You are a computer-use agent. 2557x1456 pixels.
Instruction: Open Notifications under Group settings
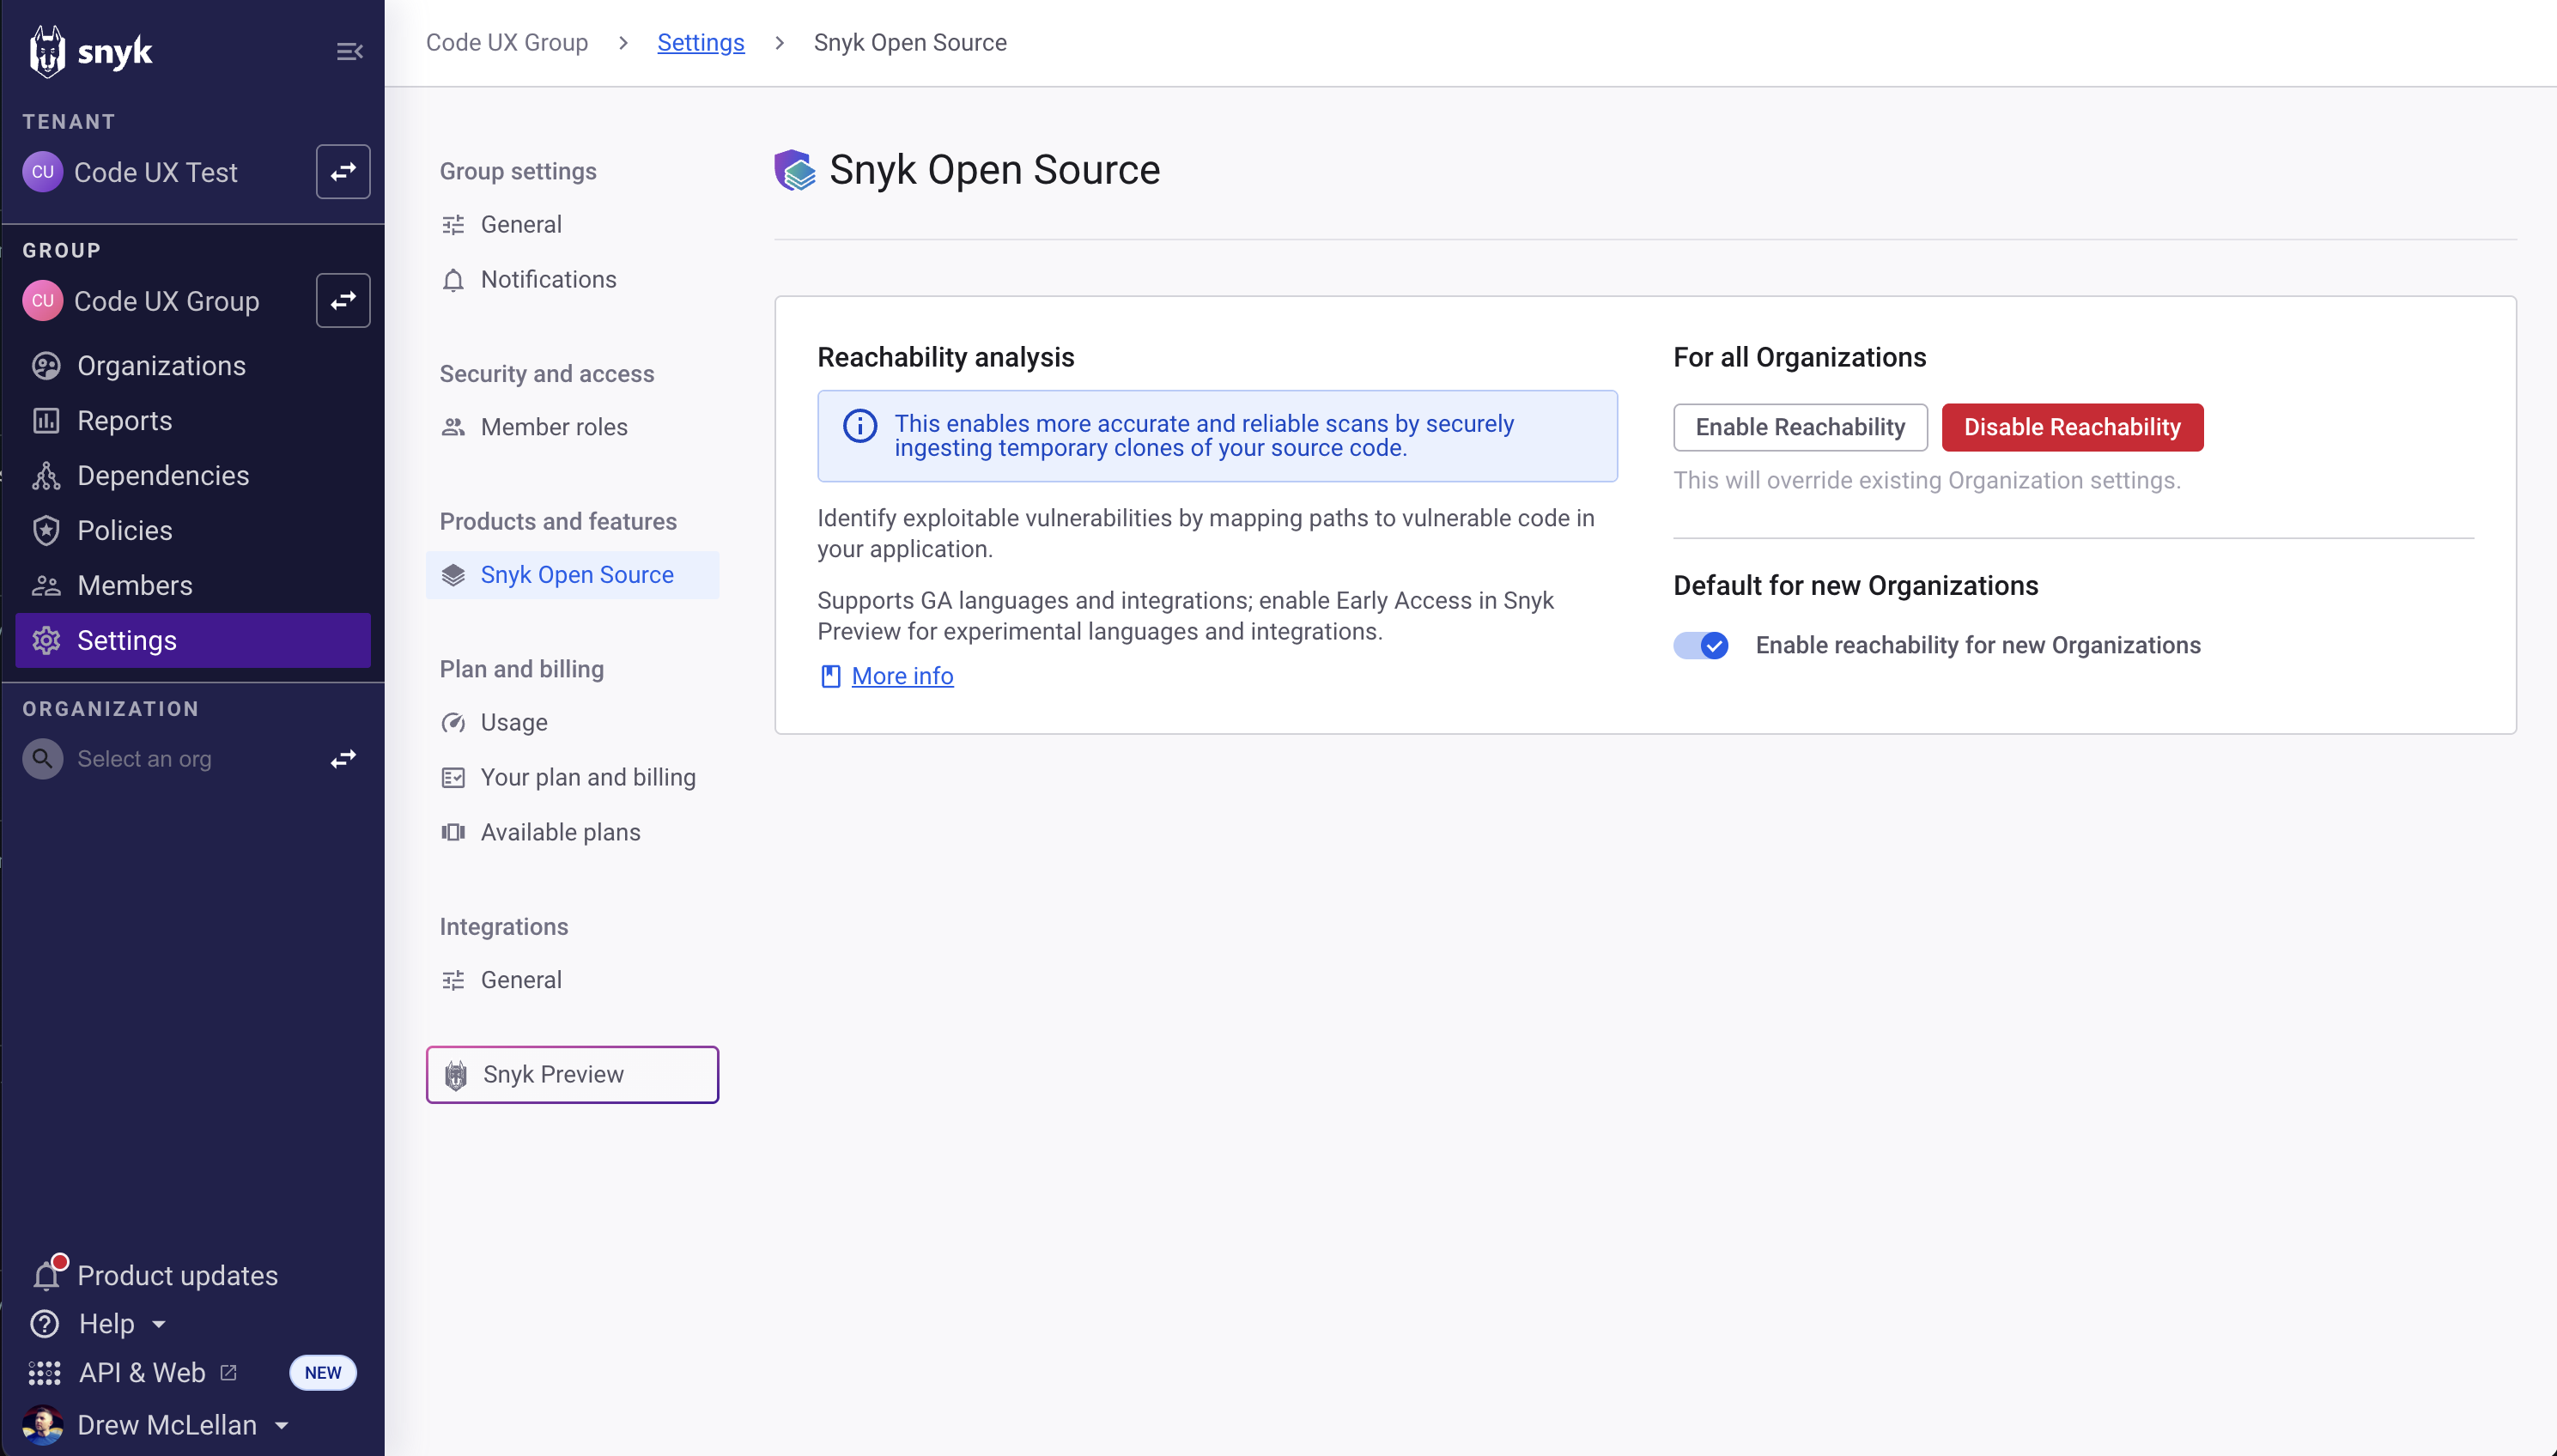pos(548,279)
